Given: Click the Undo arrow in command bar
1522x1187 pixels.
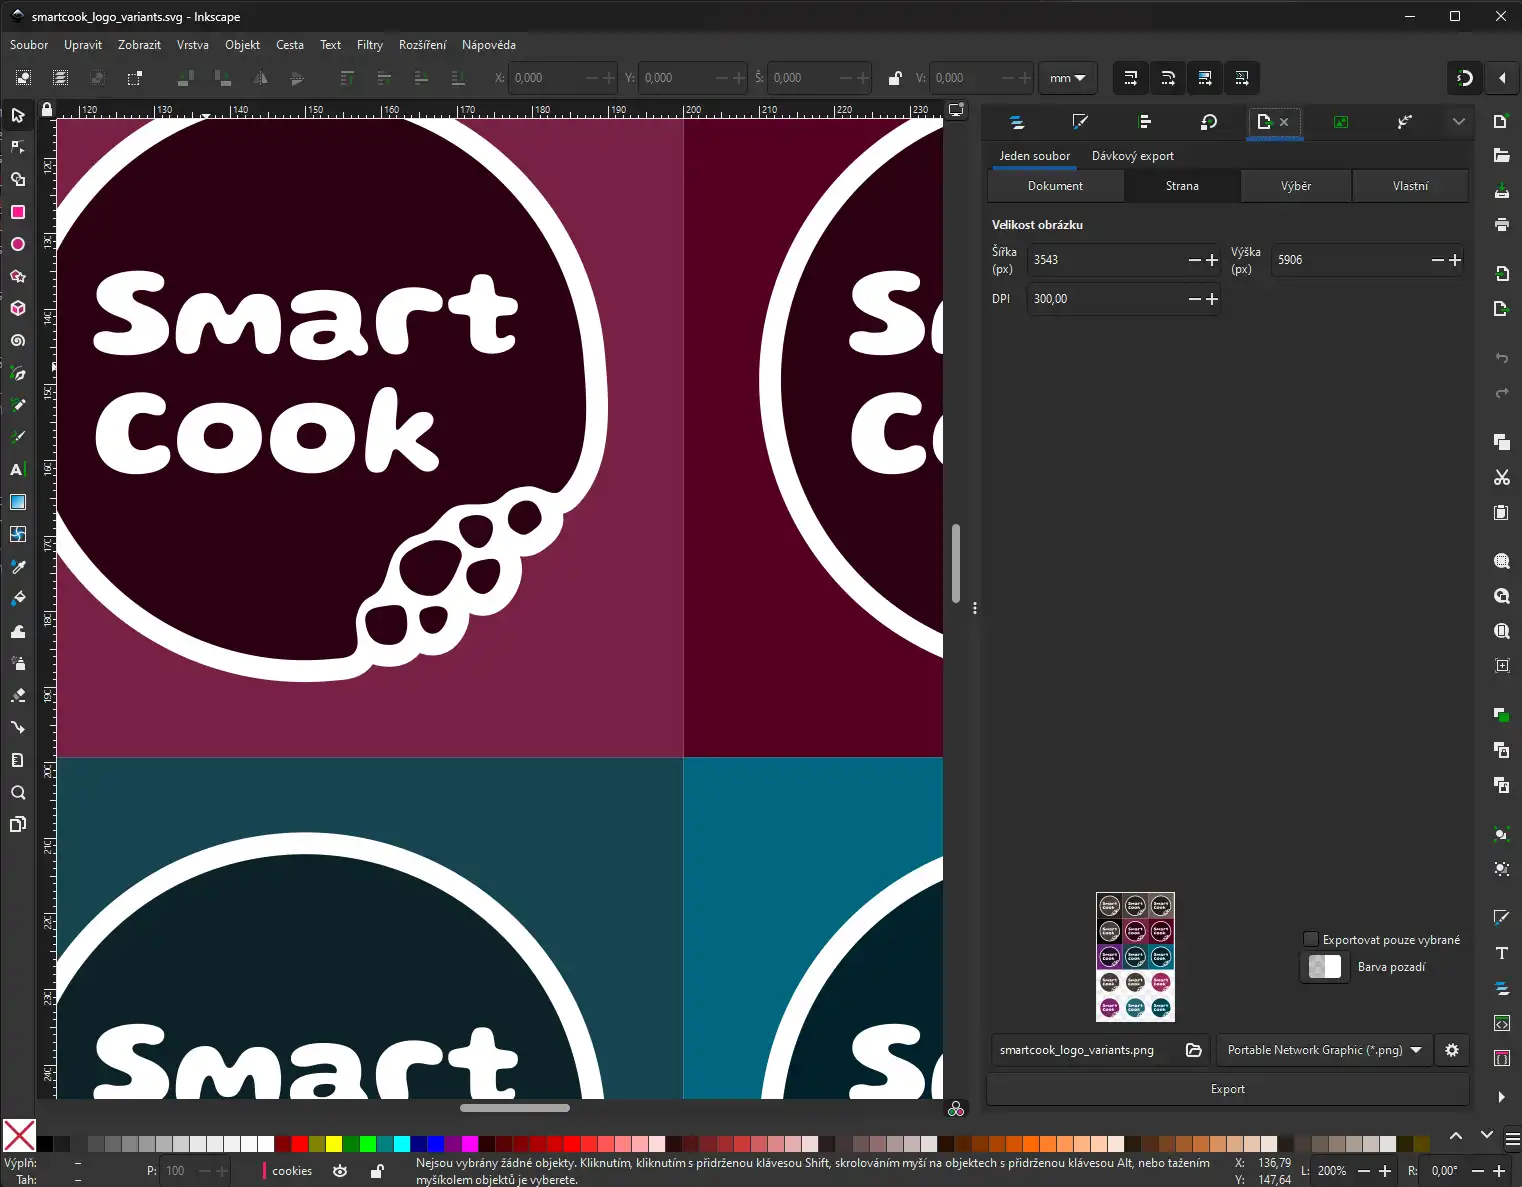Looking at the screenshot, I should (1501, 358).
